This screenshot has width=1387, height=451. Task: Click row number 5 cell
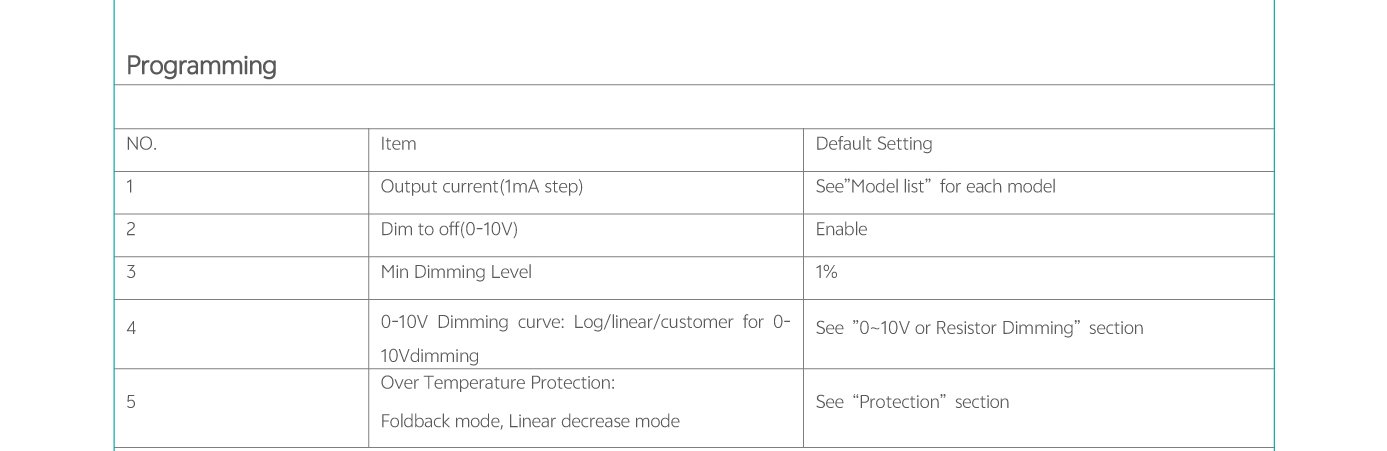(131, 402)
